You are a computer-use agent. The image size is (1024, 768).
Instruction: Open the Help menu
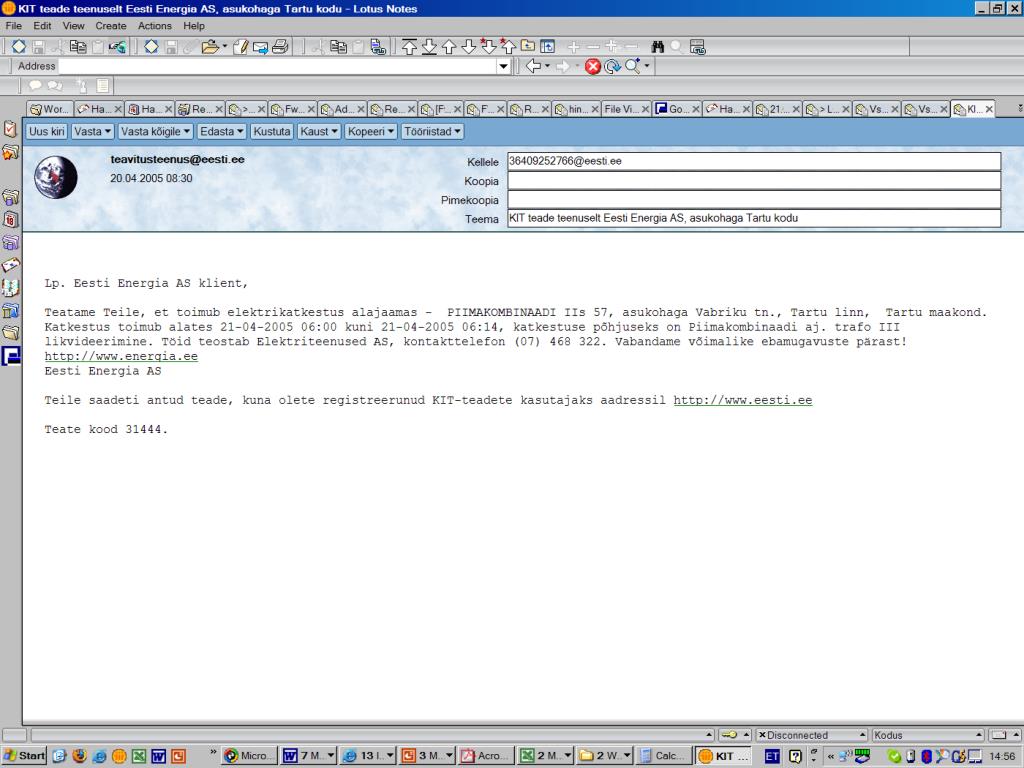193,25
